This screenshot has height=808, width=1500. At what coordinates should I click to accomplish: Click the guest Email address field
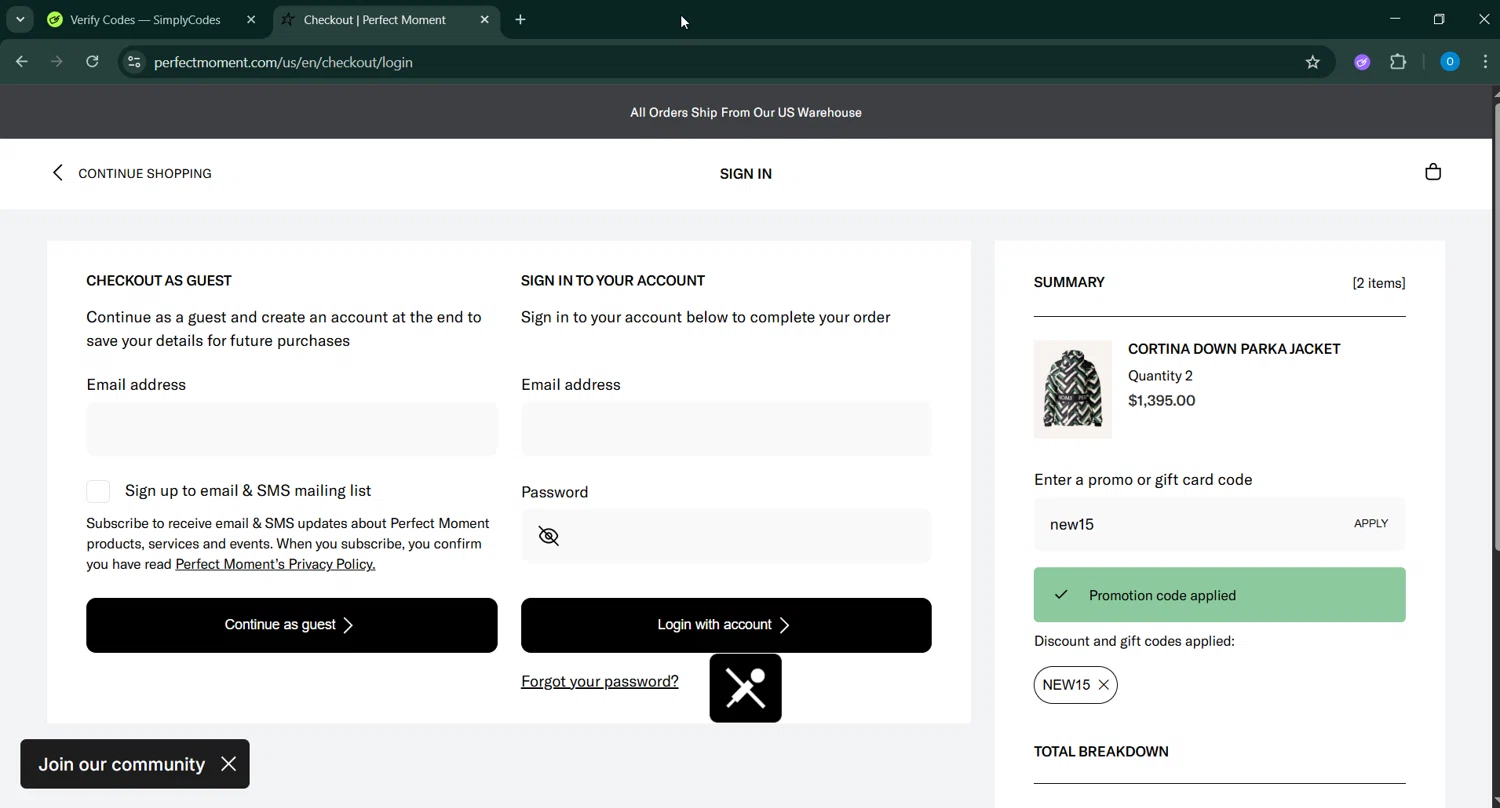(x=292, y=429)
